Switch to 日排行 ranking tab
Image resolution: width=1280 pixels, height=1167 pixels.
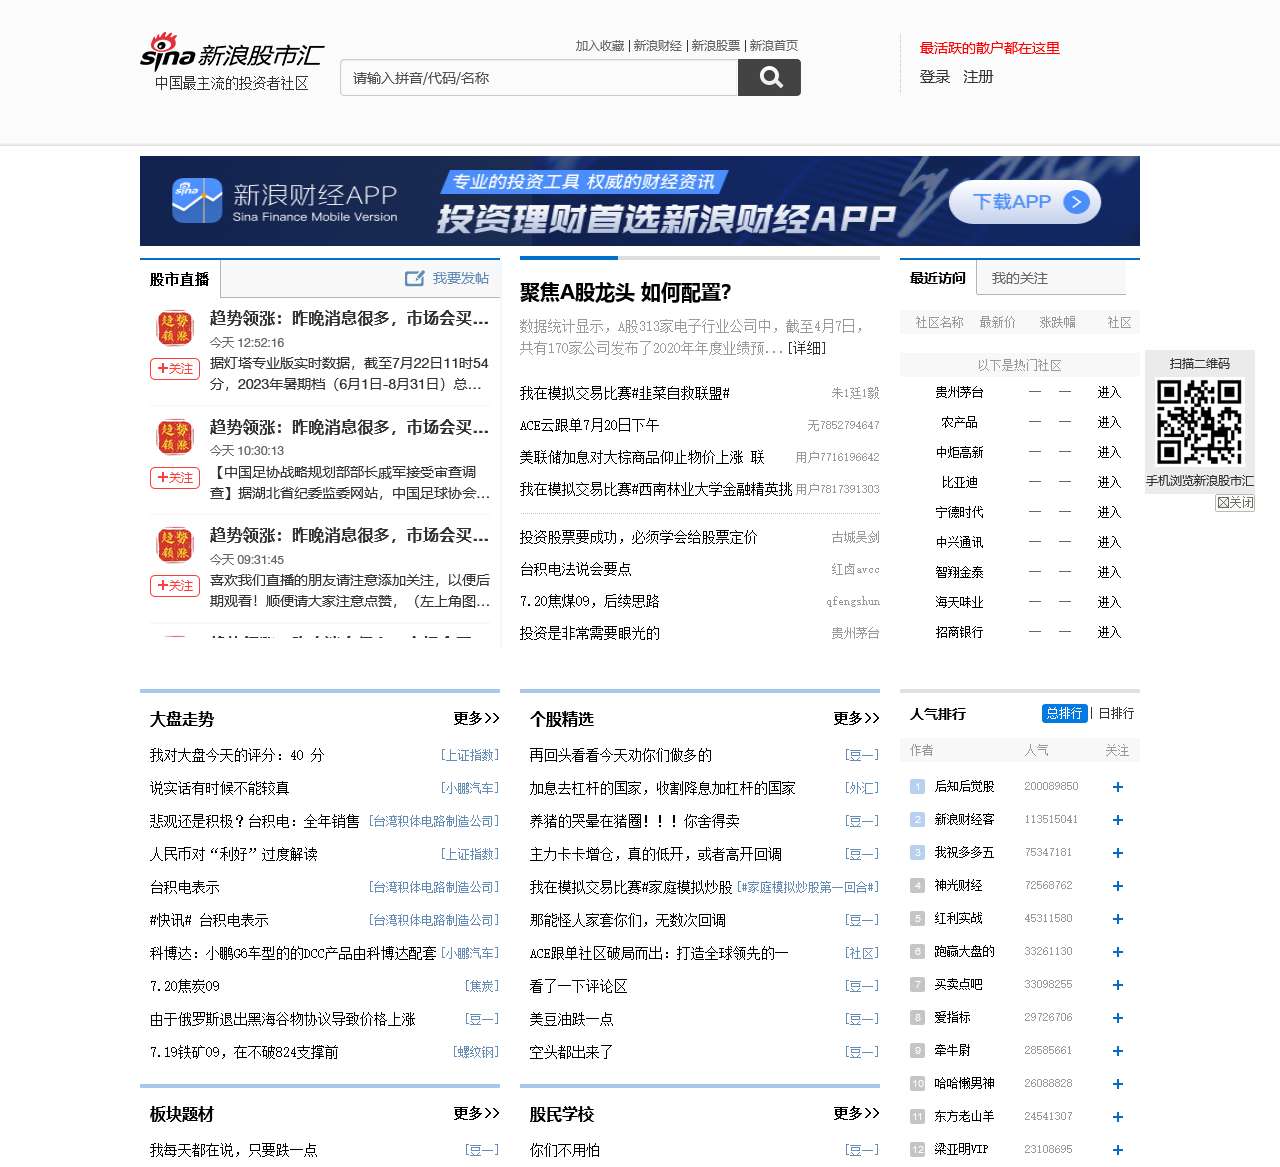(x=1116, y=713)
